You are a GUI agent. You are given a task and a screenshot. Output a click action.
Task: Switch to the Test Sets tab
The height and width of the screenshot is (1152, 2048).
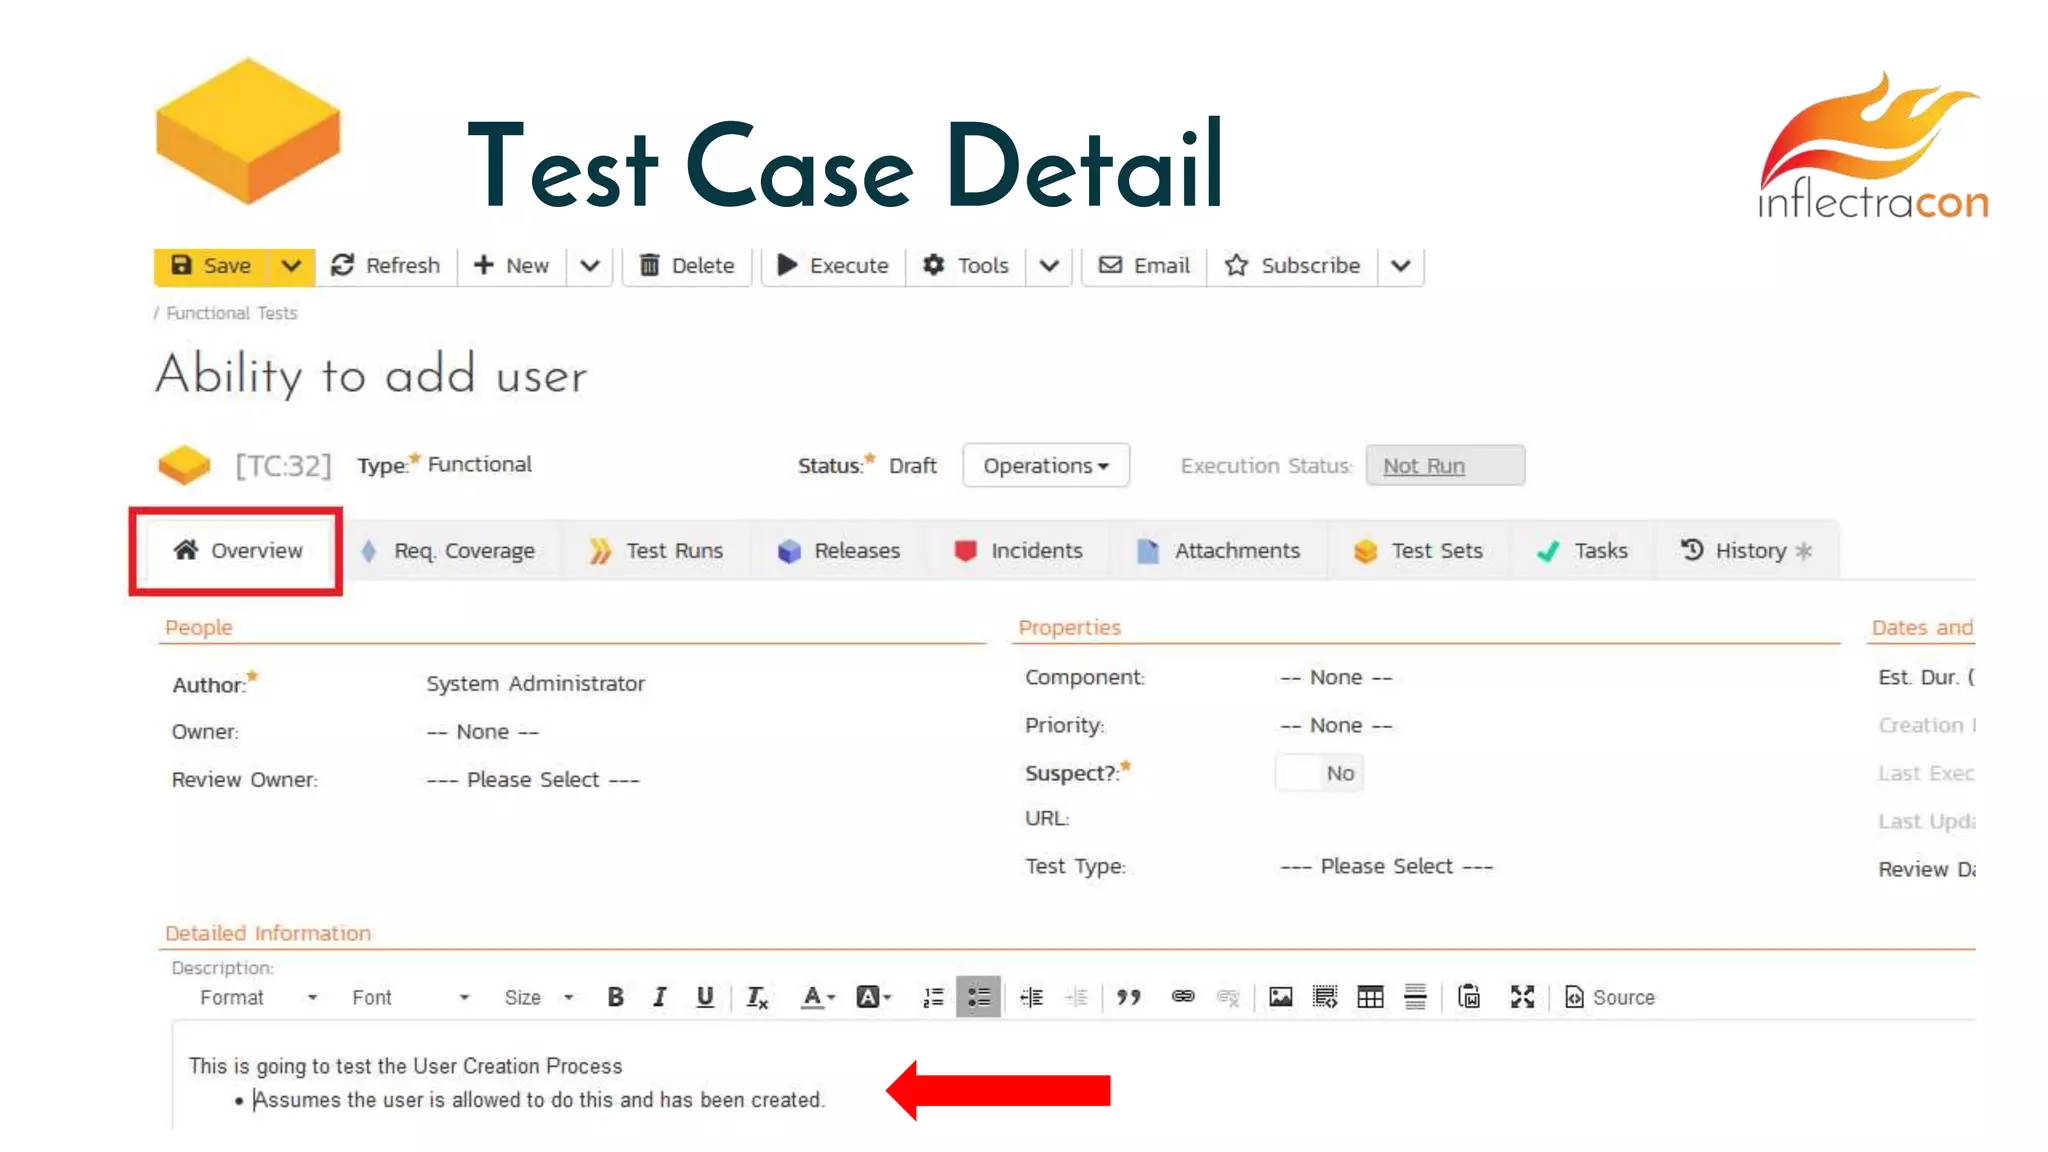pyautogui.click(x=1418, y=551)
